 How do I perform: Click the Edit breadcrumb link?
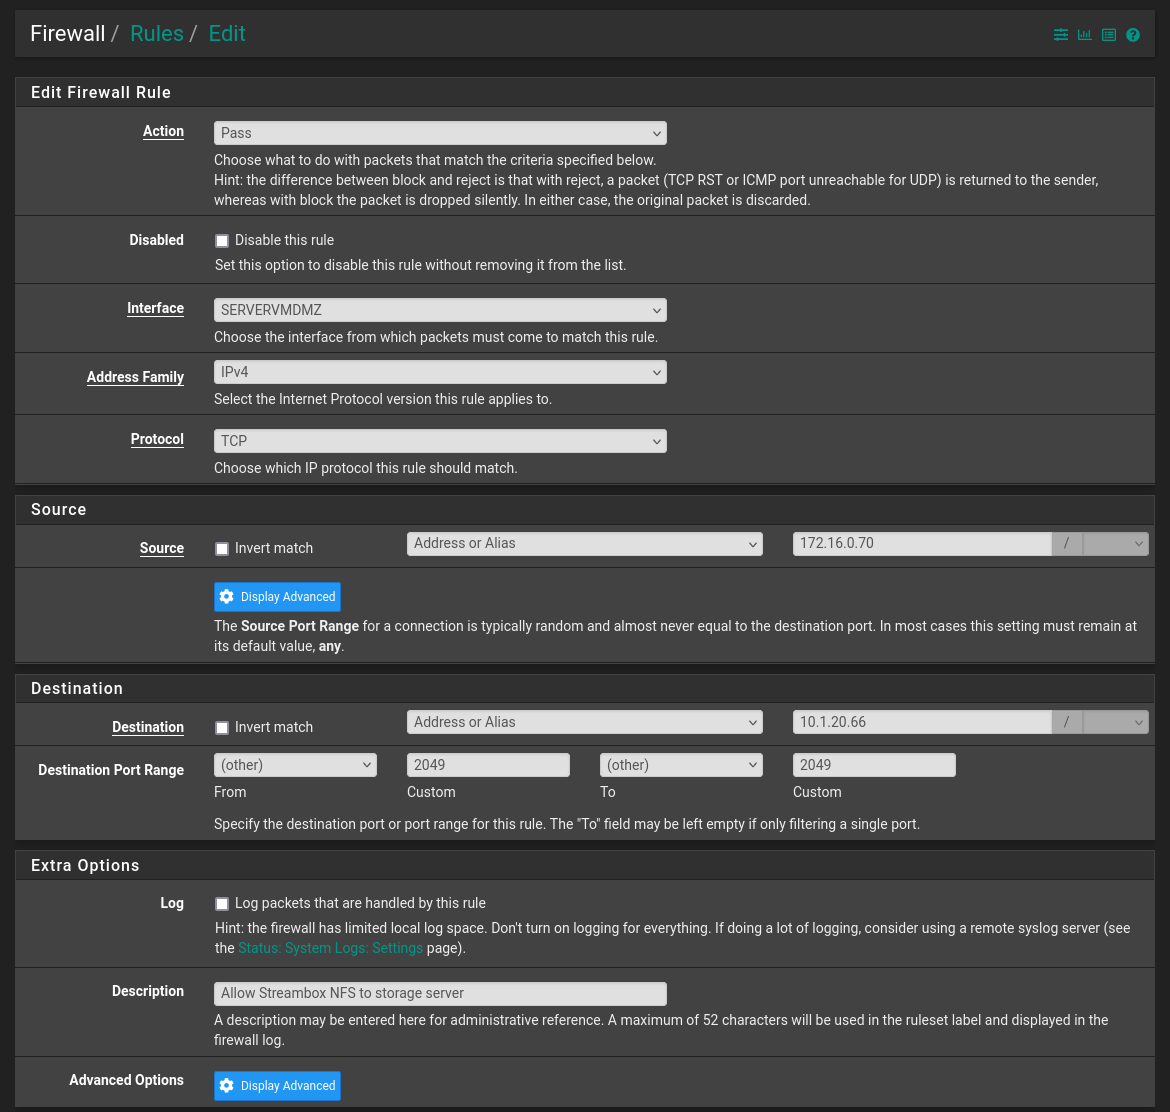(x=227, y=34)
